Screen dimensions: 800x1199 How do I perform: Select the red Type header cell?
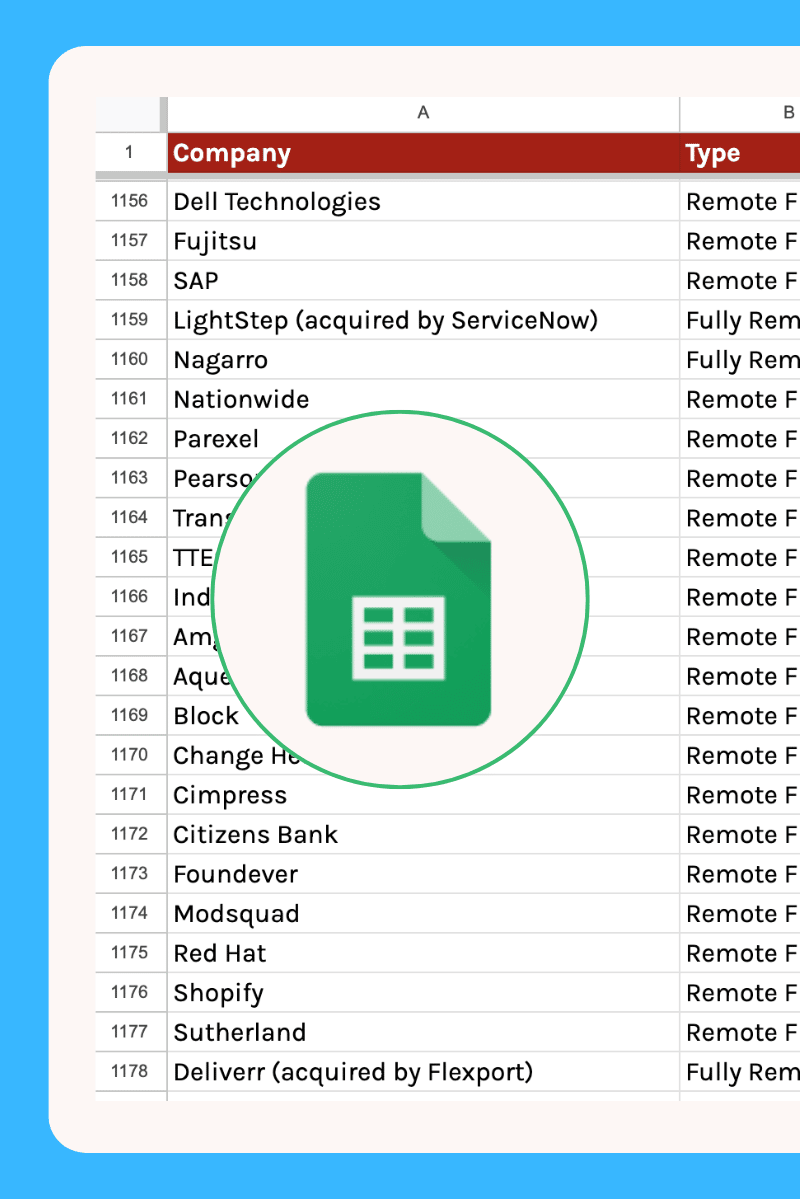(740, 153)
